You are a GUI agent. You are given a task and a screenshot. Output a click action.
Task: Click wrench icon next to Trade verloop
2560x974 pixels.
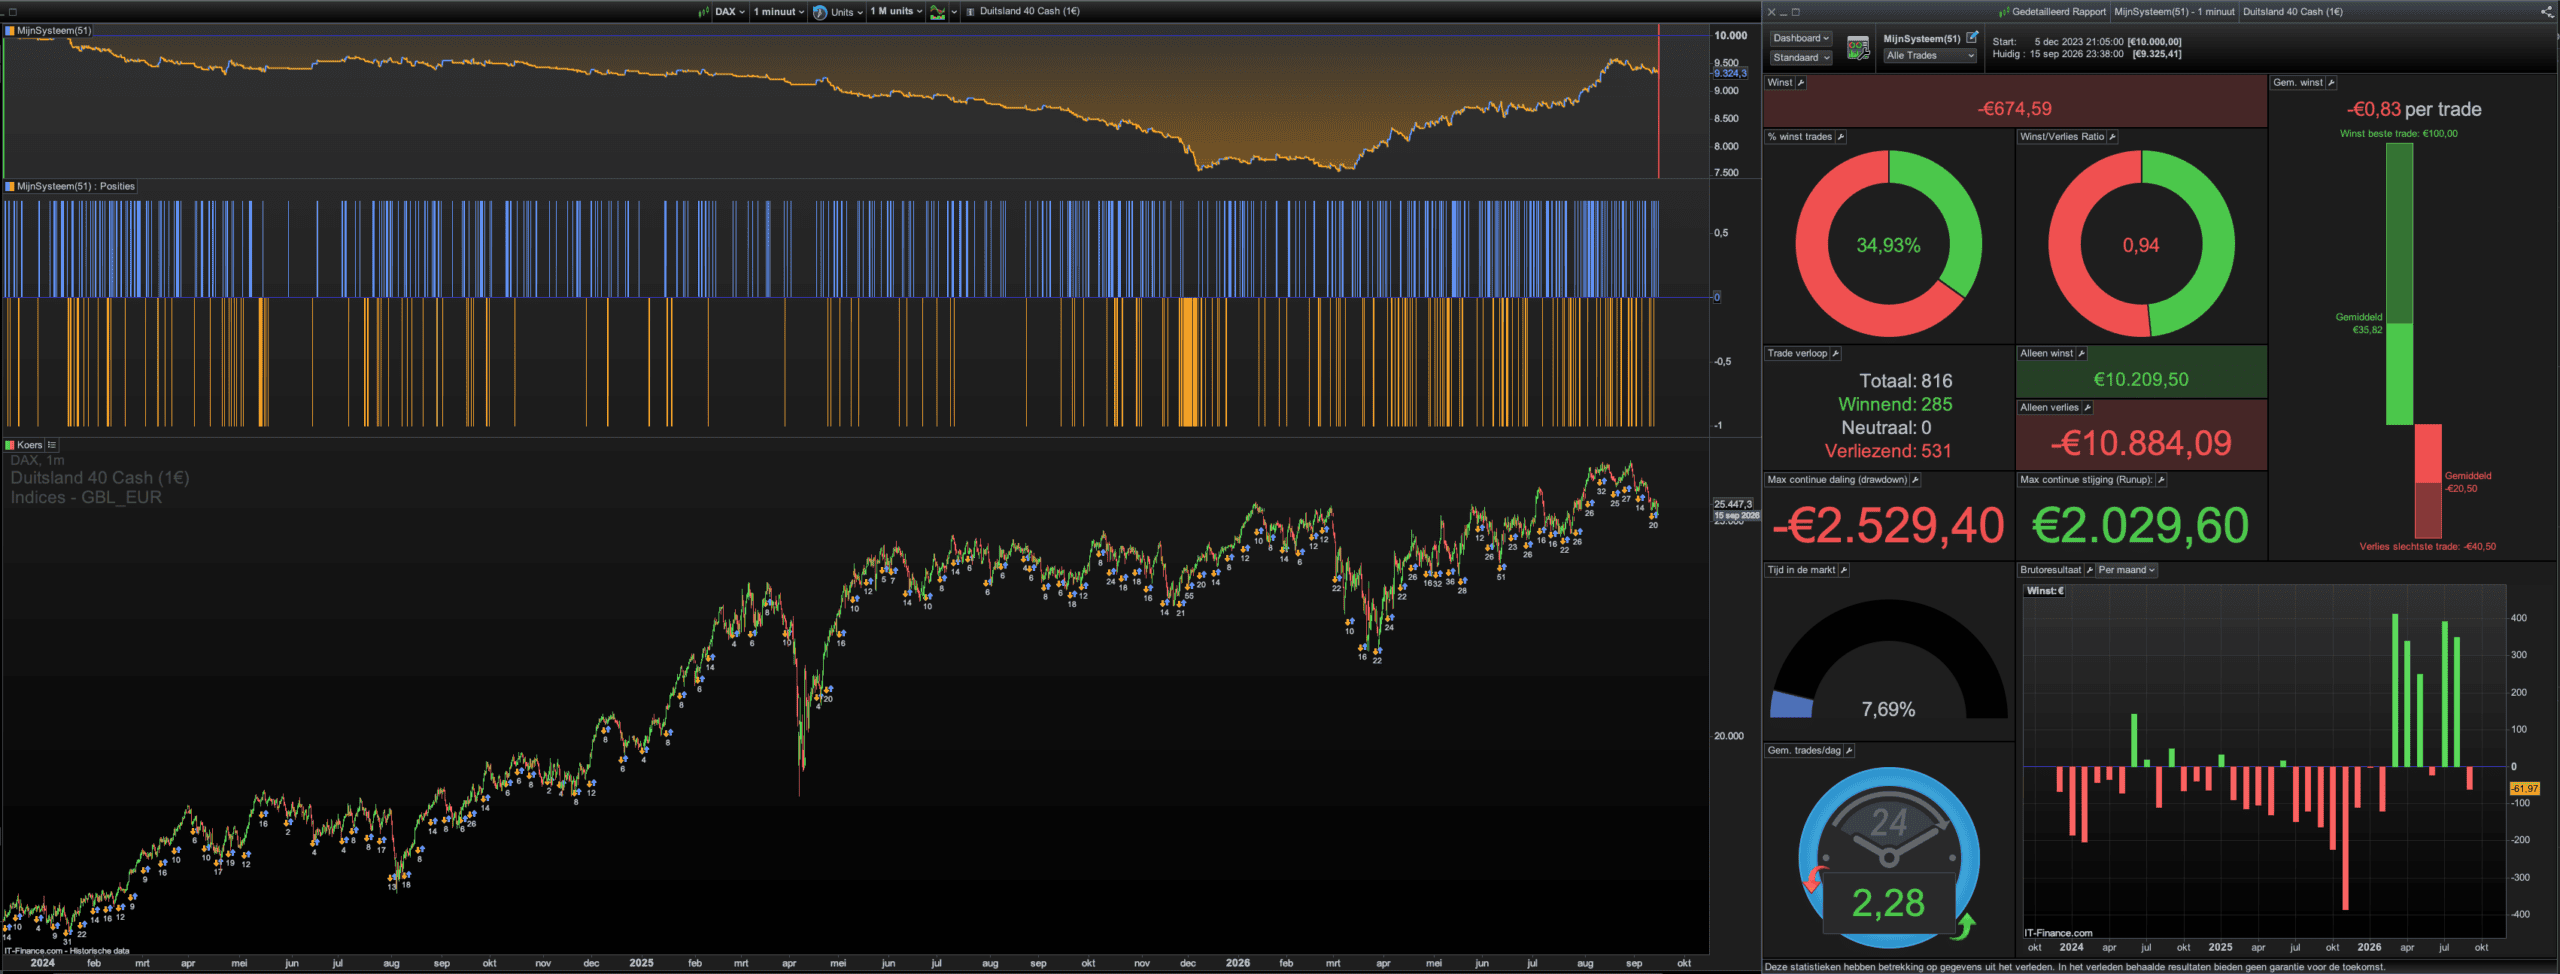click(1835, 353)
